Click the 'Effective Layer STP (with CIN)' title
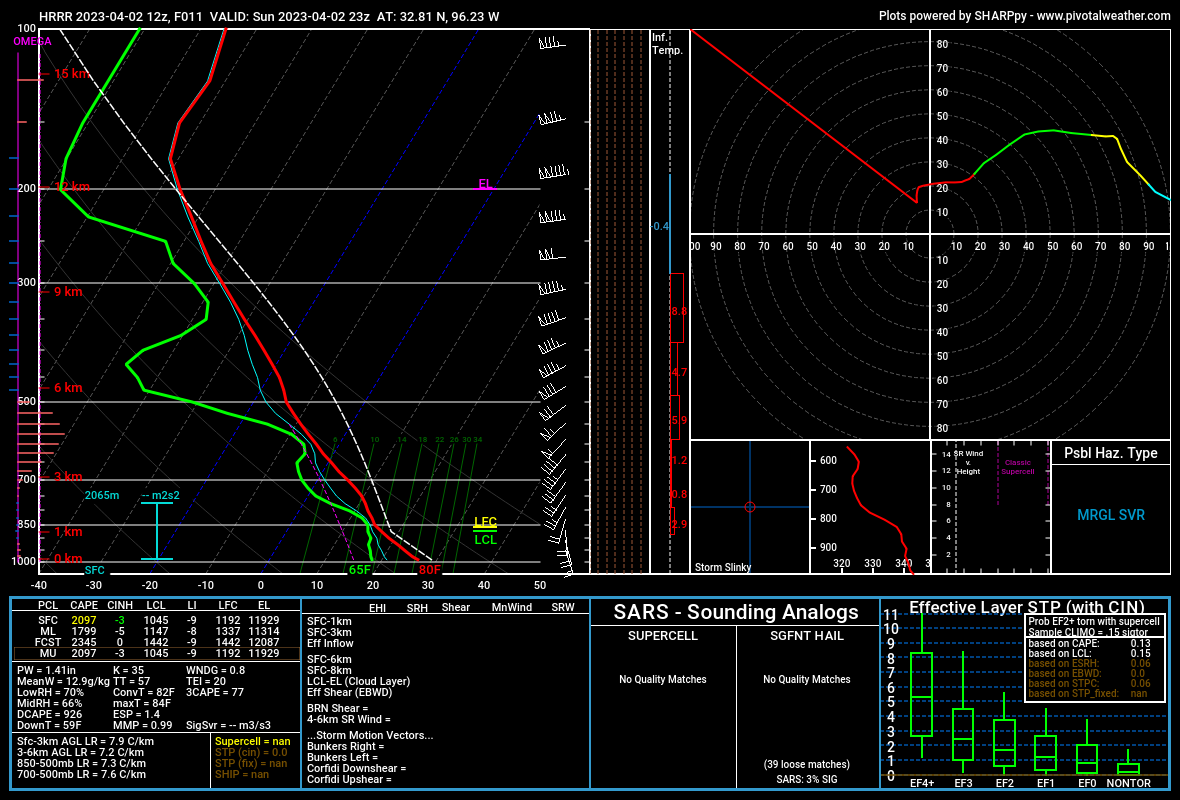Viewport: 1180px width, 800px height. click(1026, 607)
